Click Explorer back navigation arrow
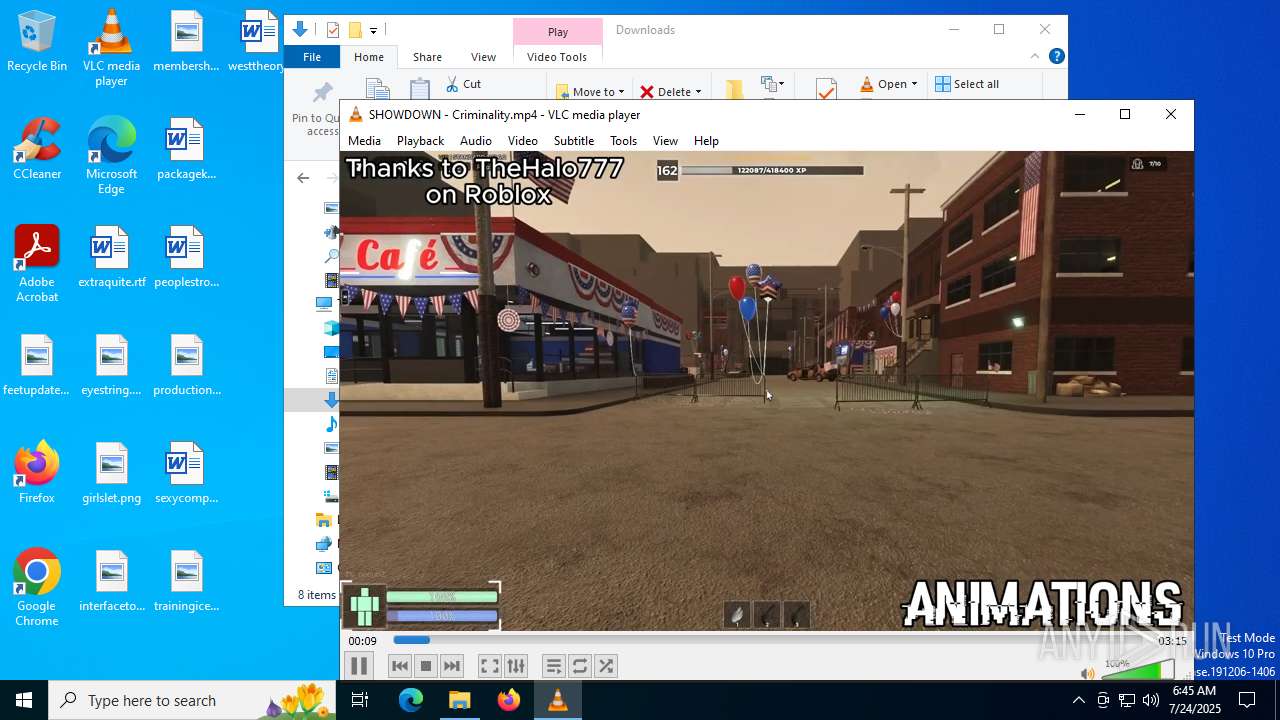This screenshot has width=1280, height=720. (303, 178)
